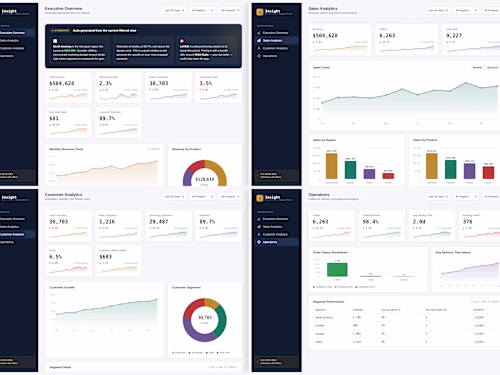The height and width of the screenshot is (375, 500).
Task: Open All Products dropdown in Customer Analytics
Action: pyautogui.click(x=230, y=196)
